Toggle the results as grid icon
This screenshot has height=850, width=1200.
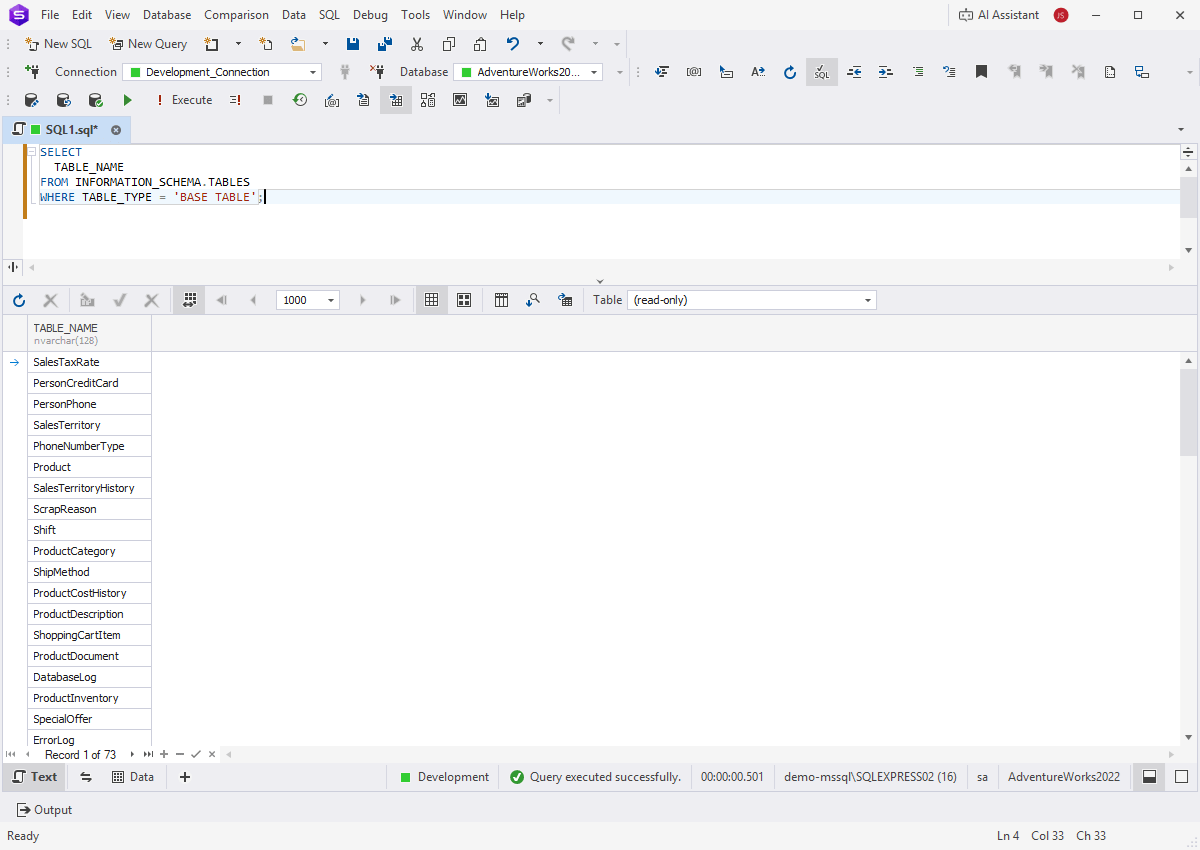pyautogui.click(x=396, y=100)
